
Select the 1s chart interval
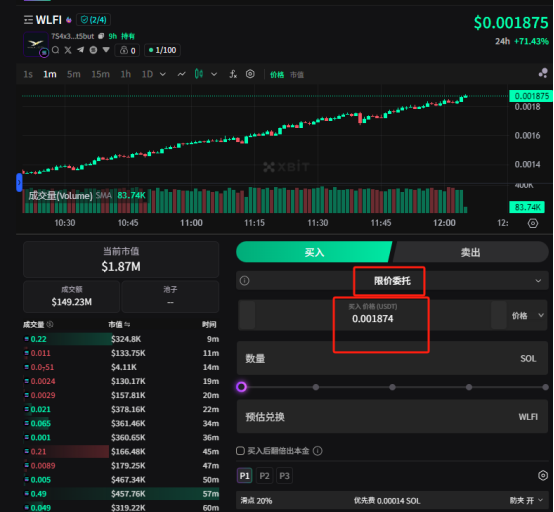28,74
